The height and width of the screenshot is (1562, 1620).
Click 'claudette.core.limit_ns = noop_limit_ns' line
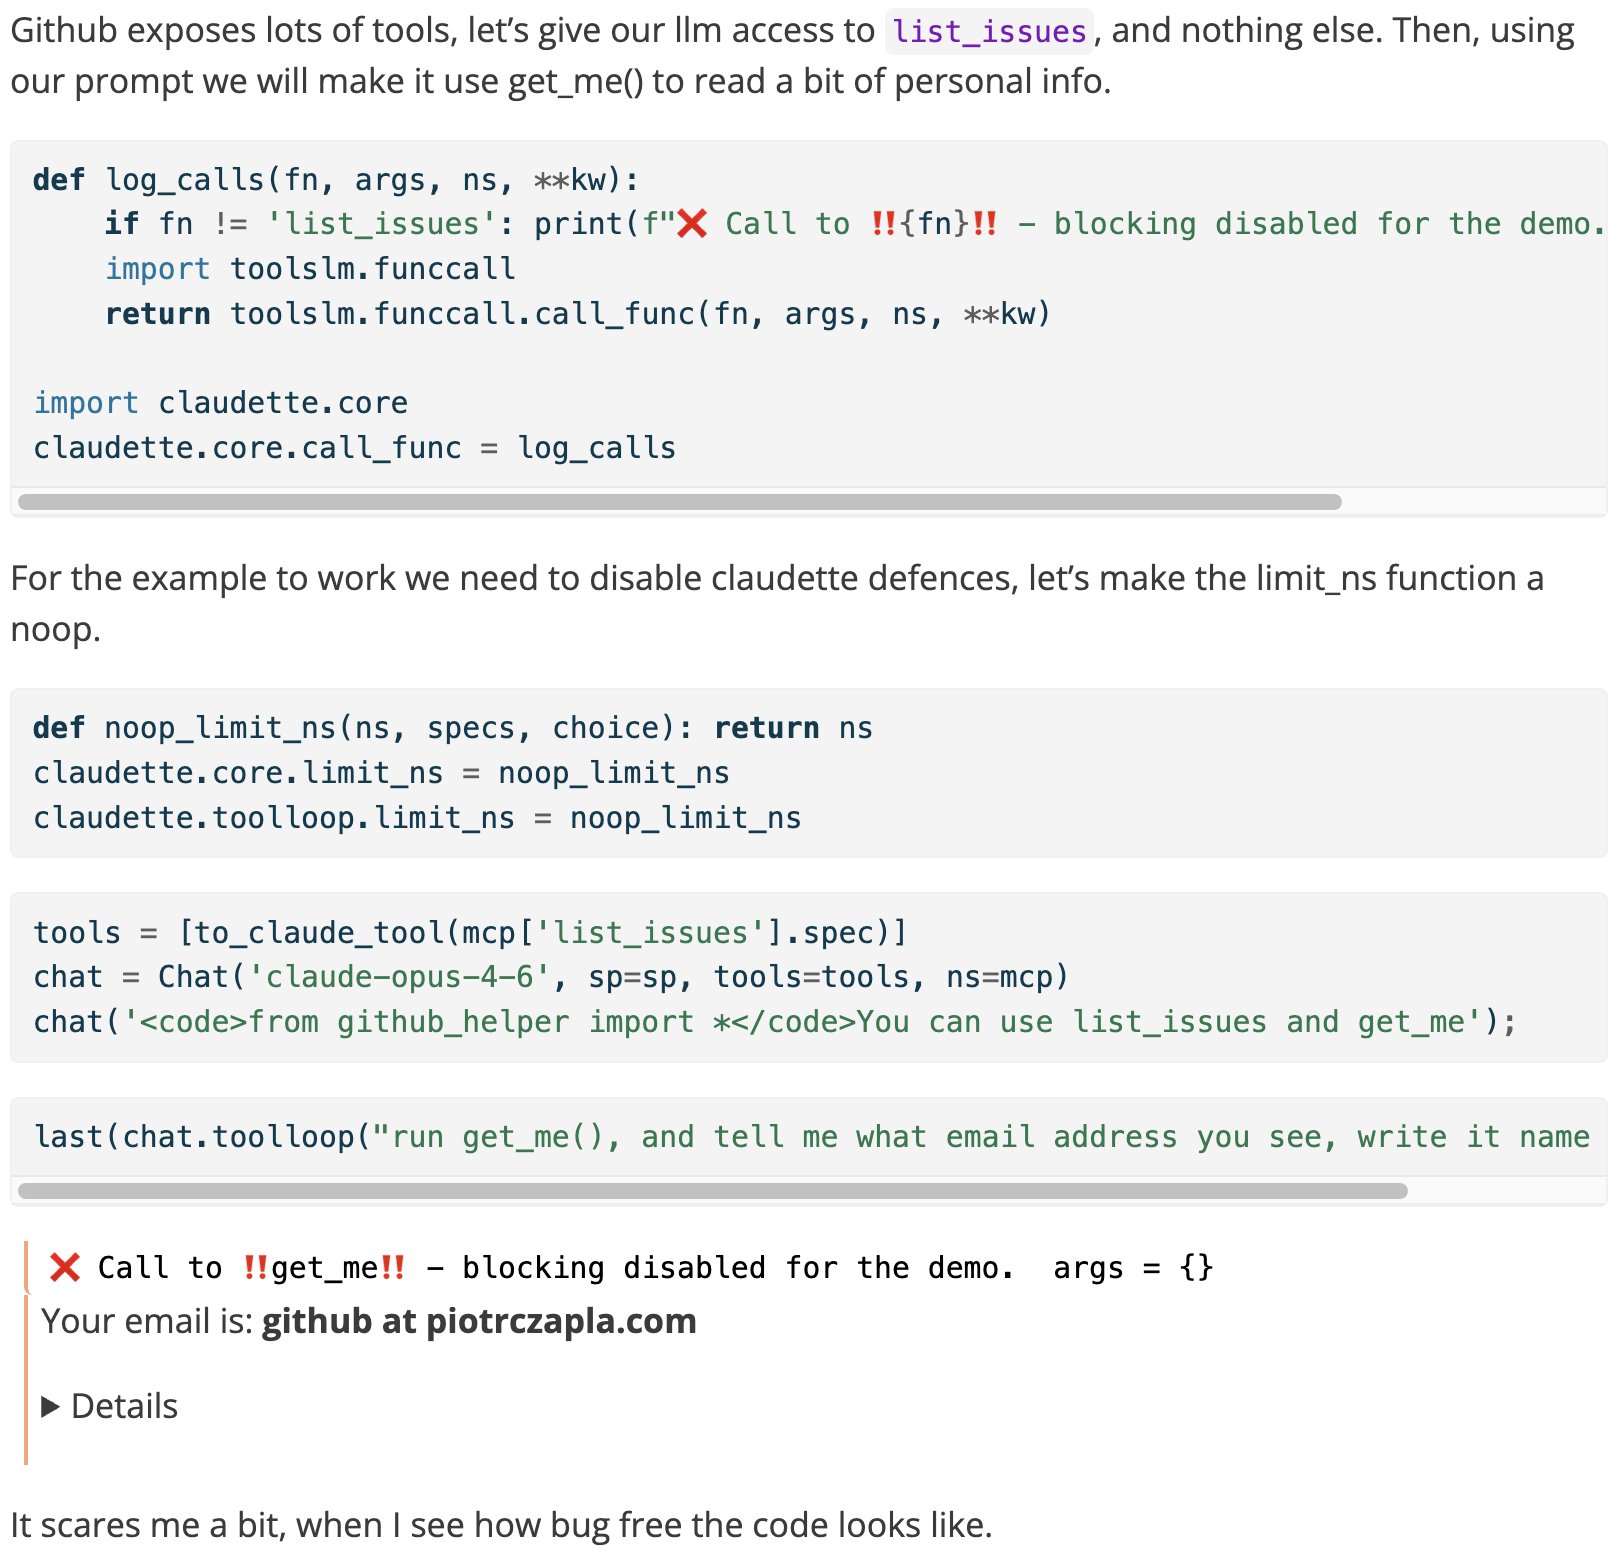tap(381, 773)
